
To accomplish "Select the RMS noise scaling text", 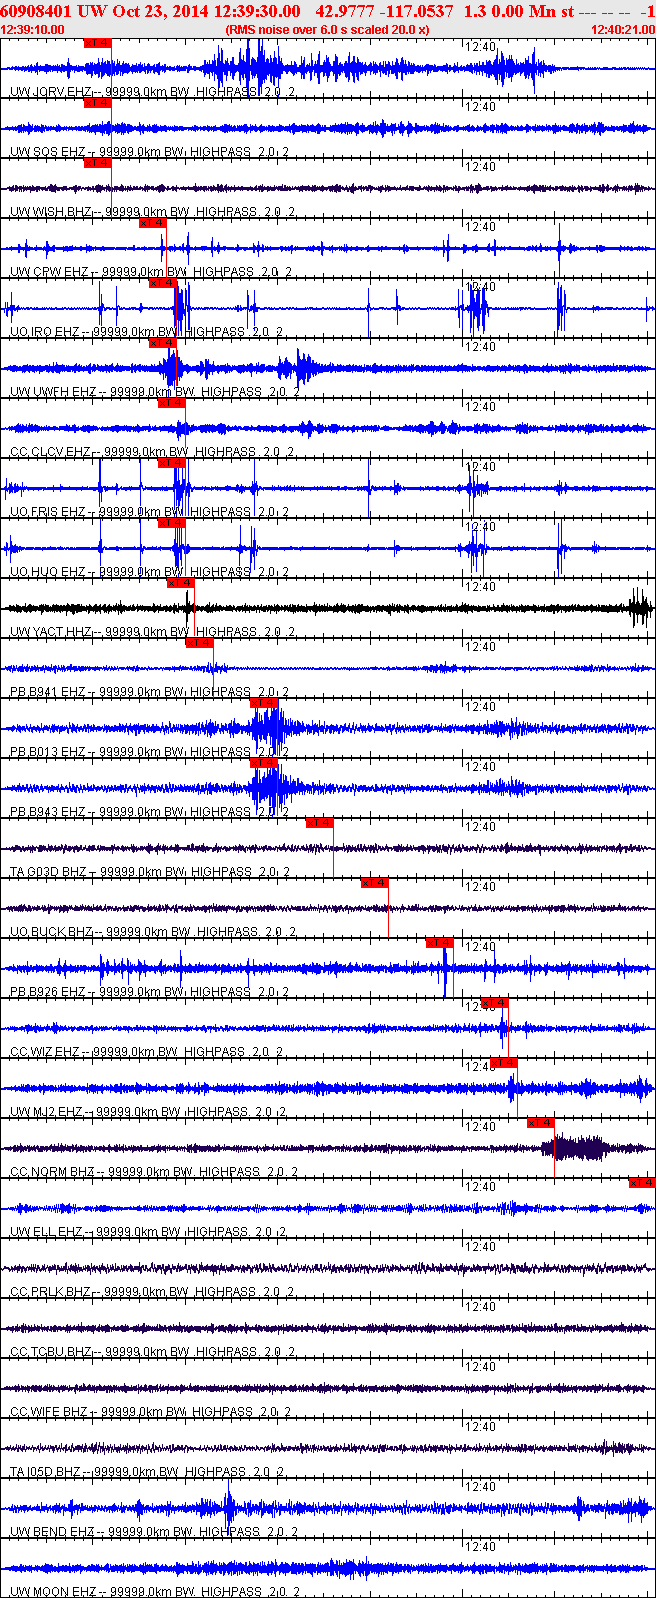I will [x=327, y=29].
